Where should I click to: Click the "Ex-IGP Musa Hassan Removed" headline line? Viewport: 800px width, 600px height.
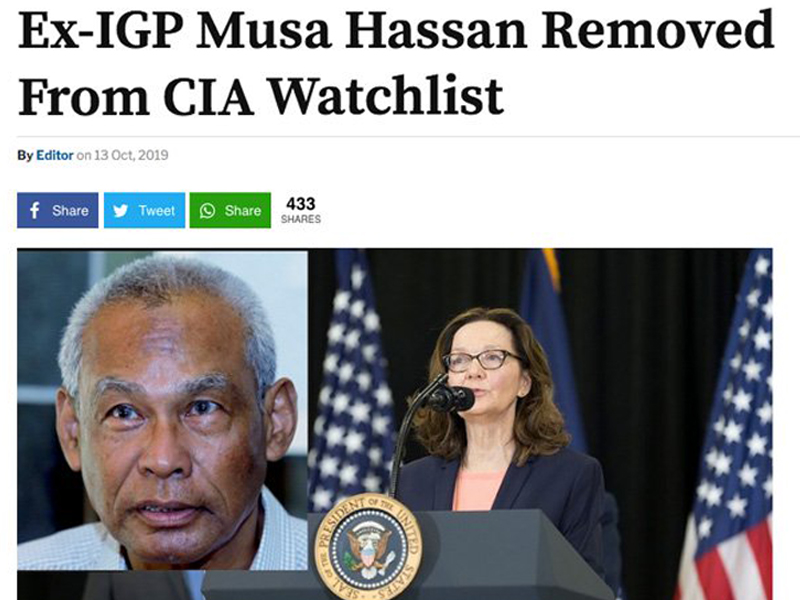pyautogui.click(x=396, y=30)
